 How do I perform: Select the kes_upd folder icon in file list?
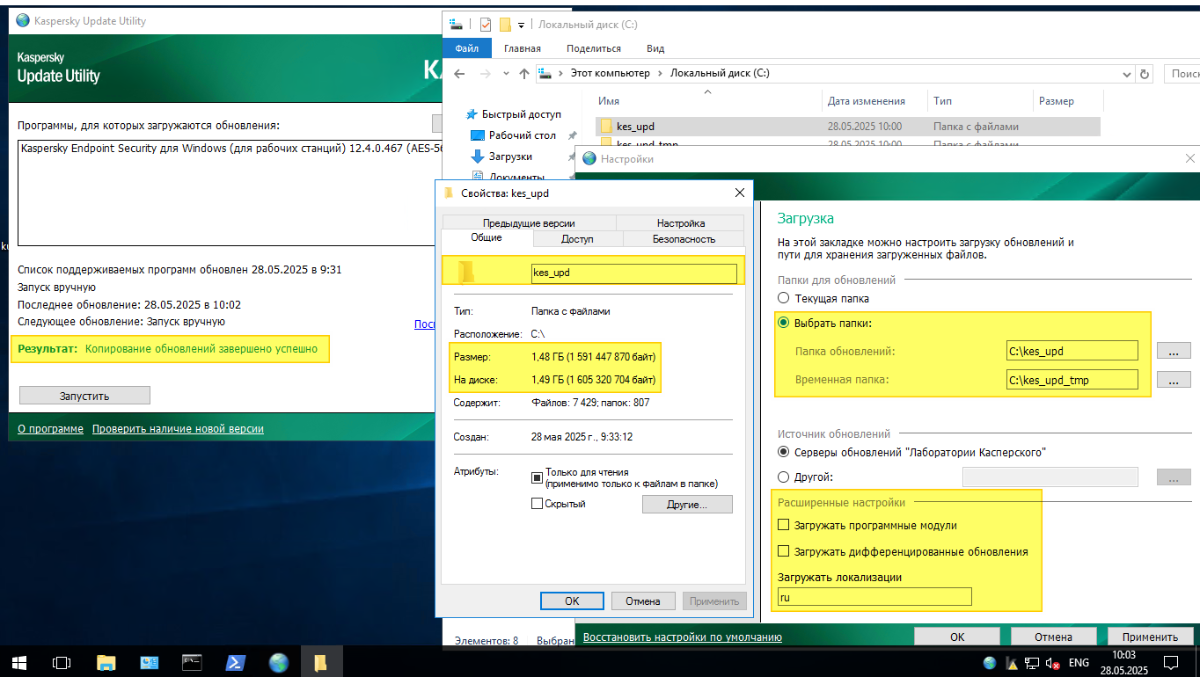coord(606,127)
